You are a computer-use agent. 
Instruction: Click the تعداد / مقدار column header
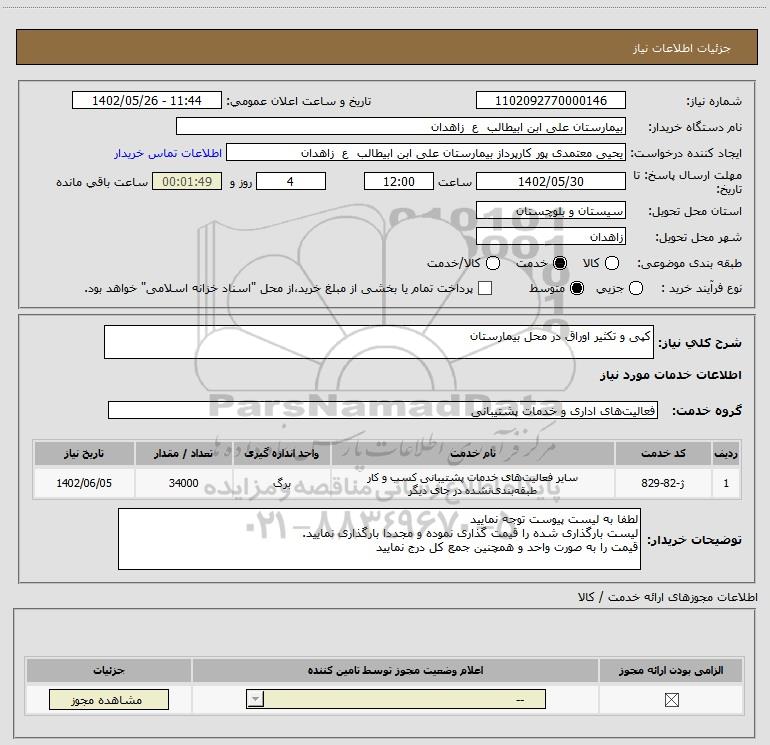pos(184,453)
